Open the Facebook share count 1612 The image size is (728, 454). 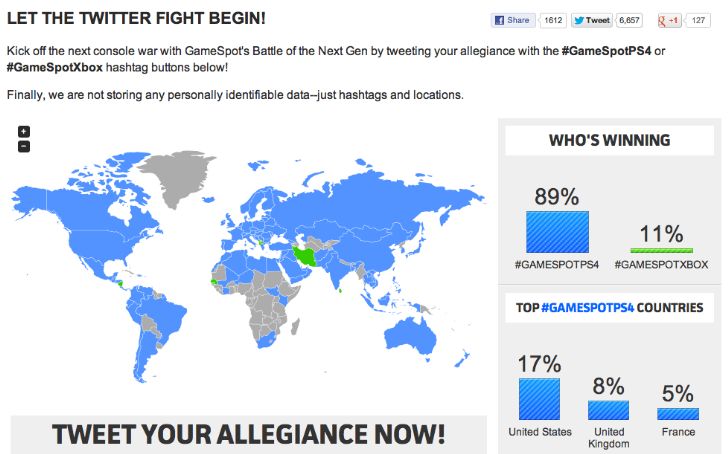click(552, 20)
